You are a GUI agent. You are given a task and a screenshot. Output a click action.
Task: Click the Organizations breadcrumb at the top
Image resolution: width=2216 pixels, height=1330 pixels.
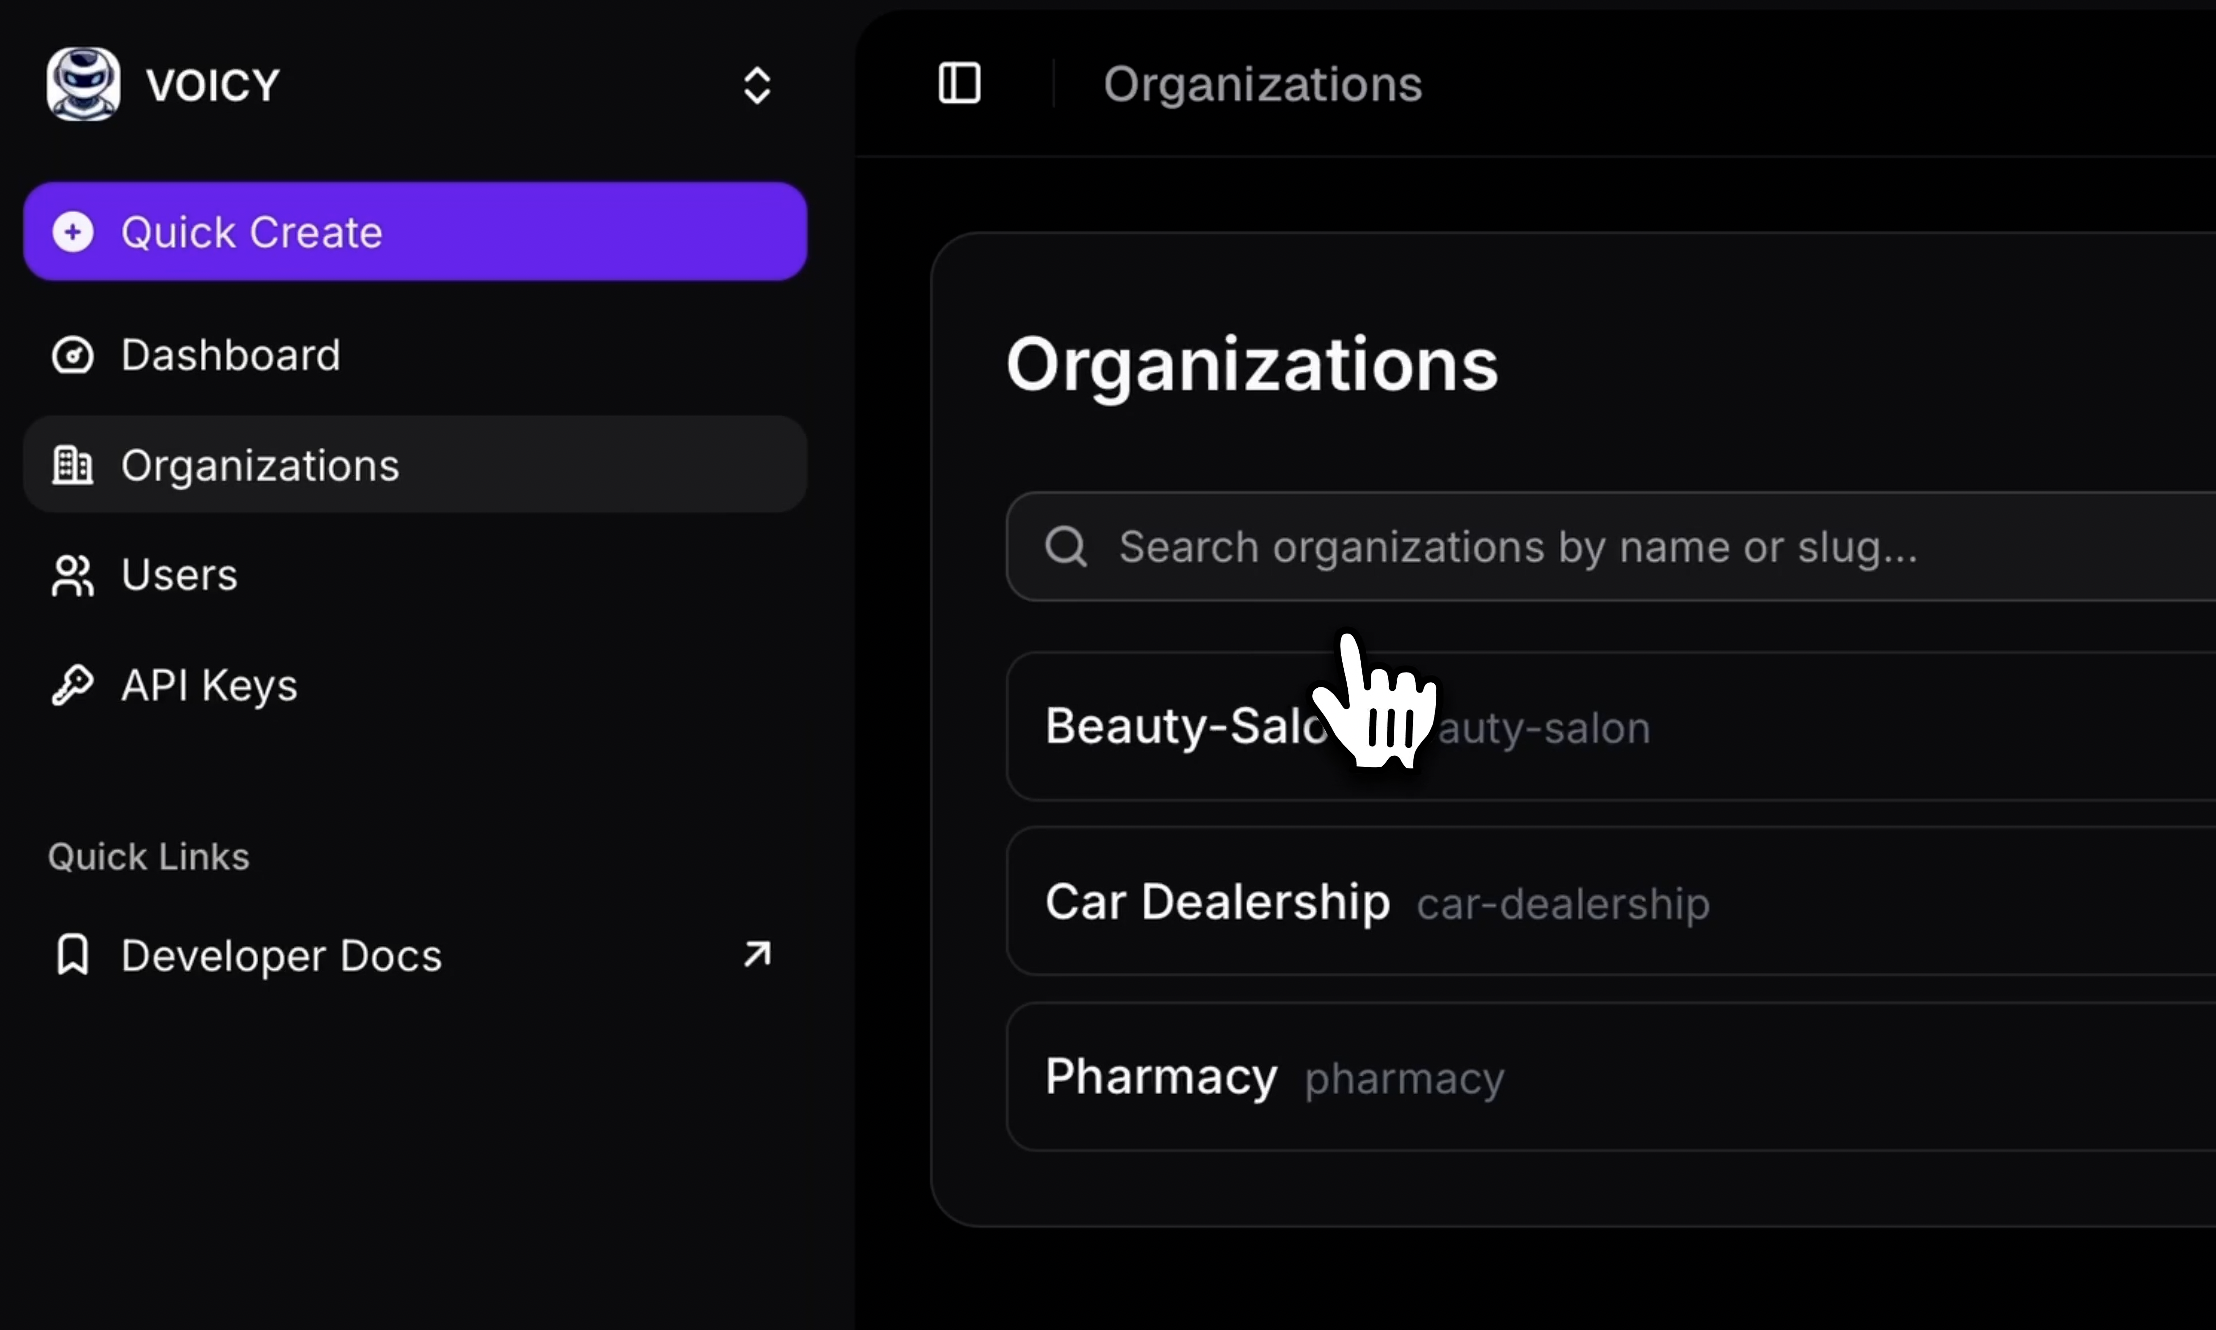click(1263, 84)
